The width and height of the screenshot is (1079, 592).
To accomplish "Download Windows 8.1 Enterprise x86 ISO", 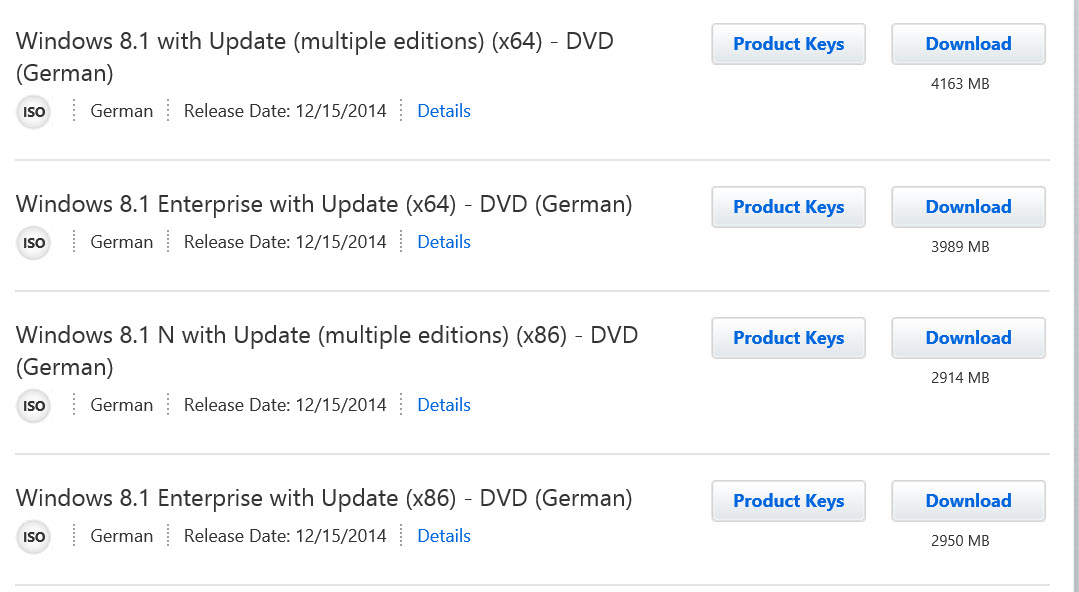I will (968, 501).
